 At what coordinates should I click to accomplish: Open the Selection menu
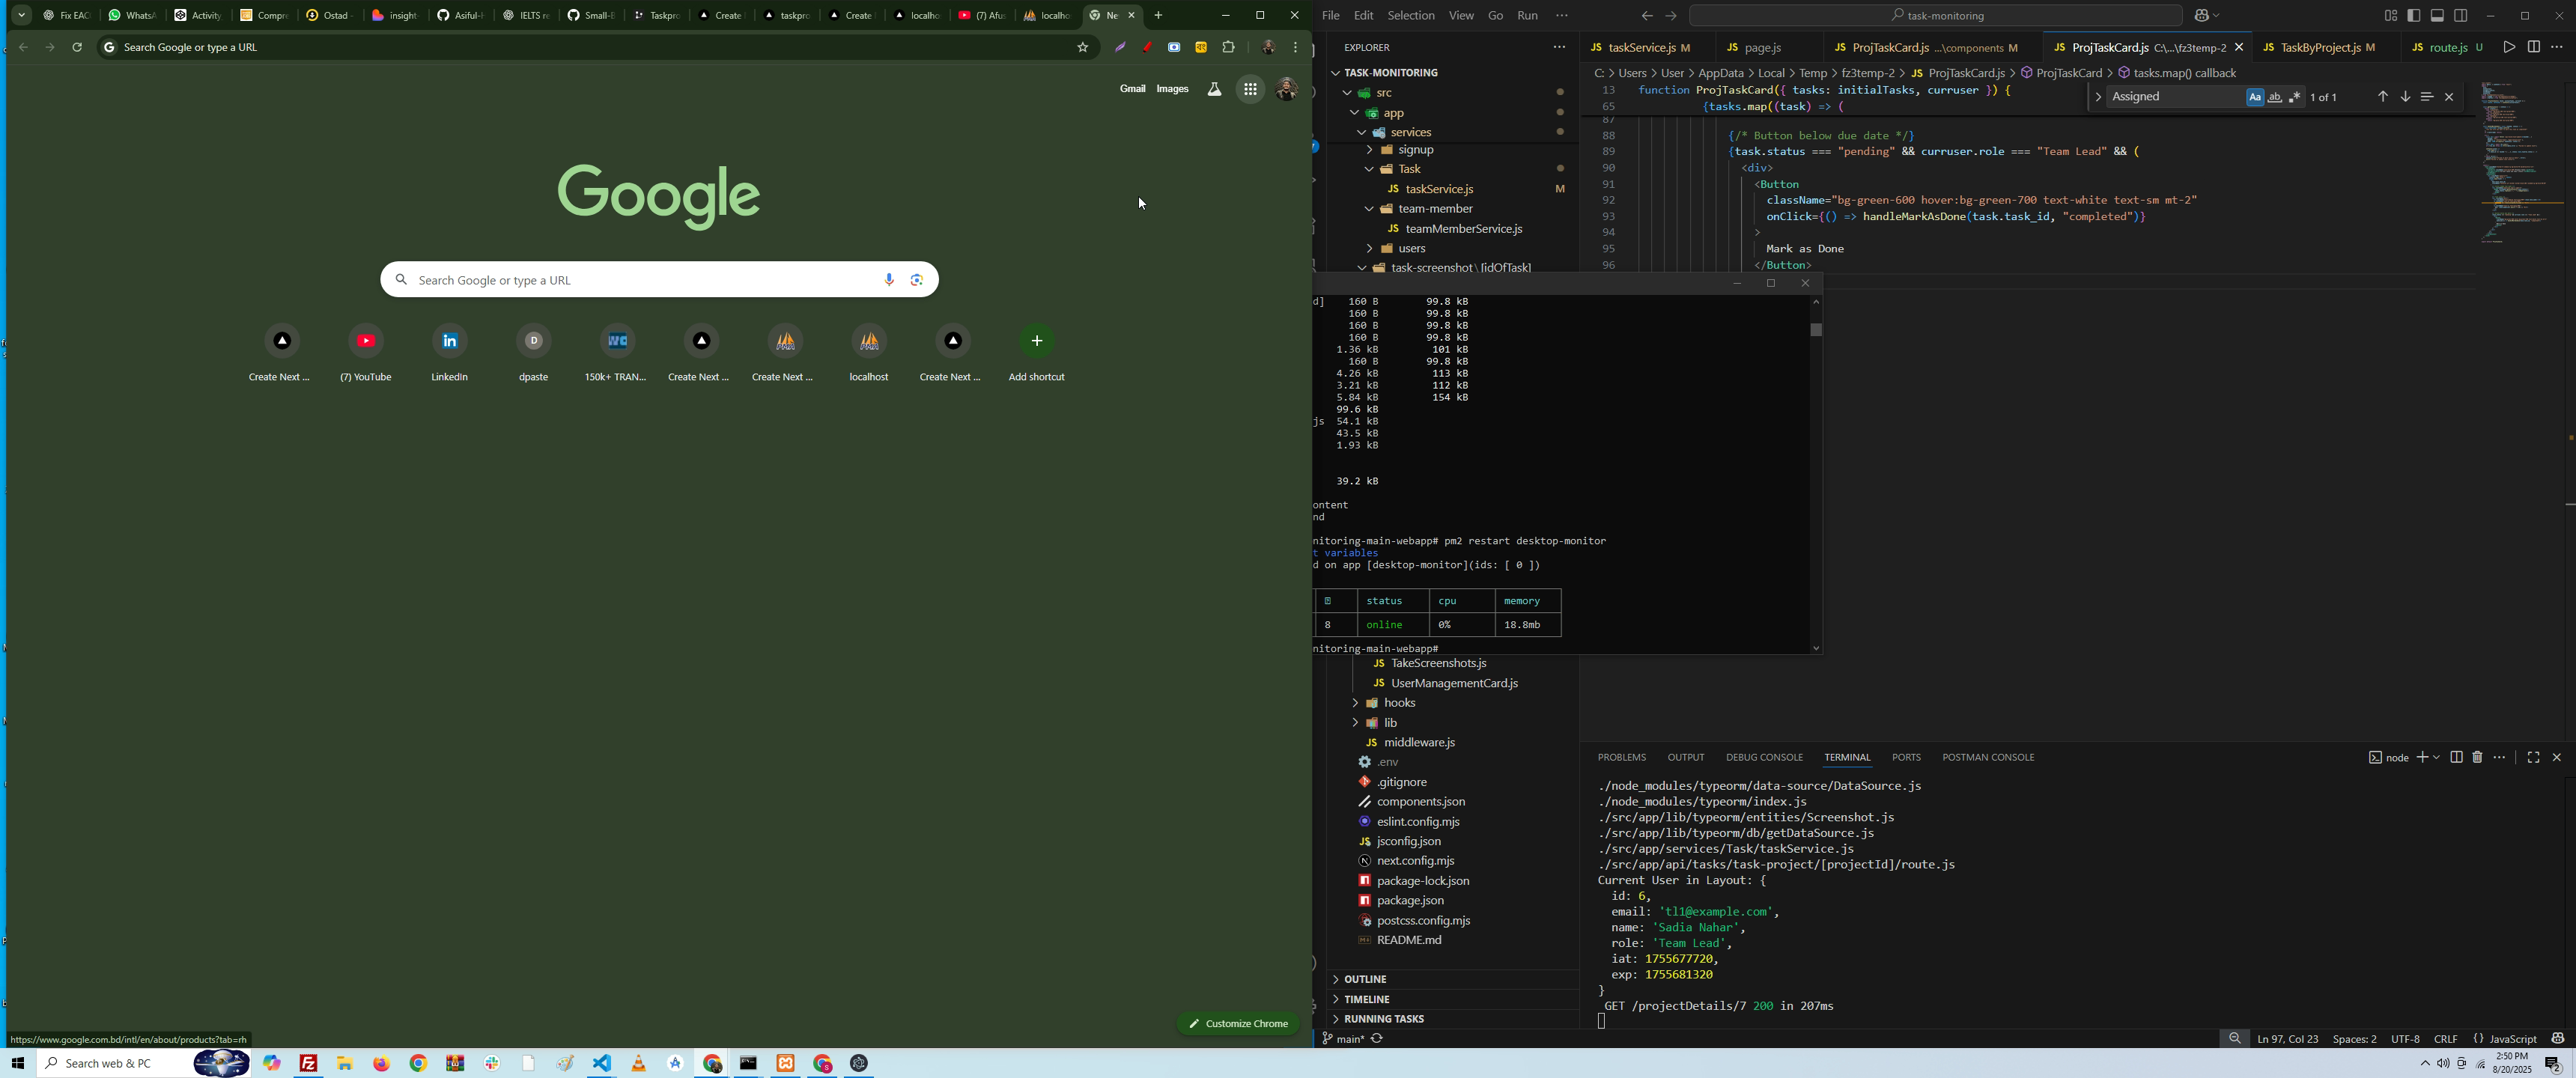click(x=1410, y=16)
